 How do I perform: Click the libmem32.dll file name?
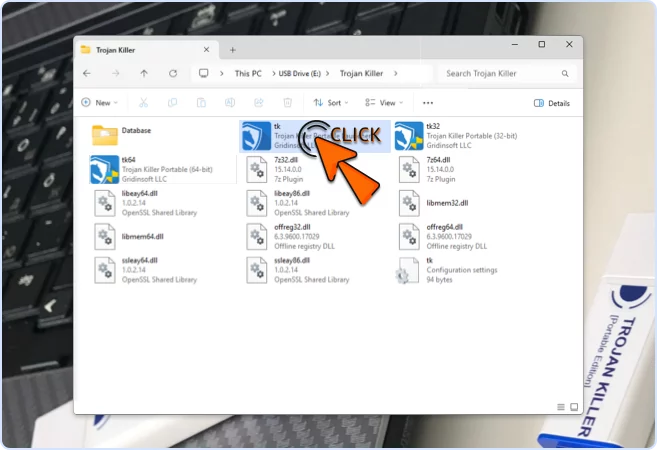click(x=447, y=203)
